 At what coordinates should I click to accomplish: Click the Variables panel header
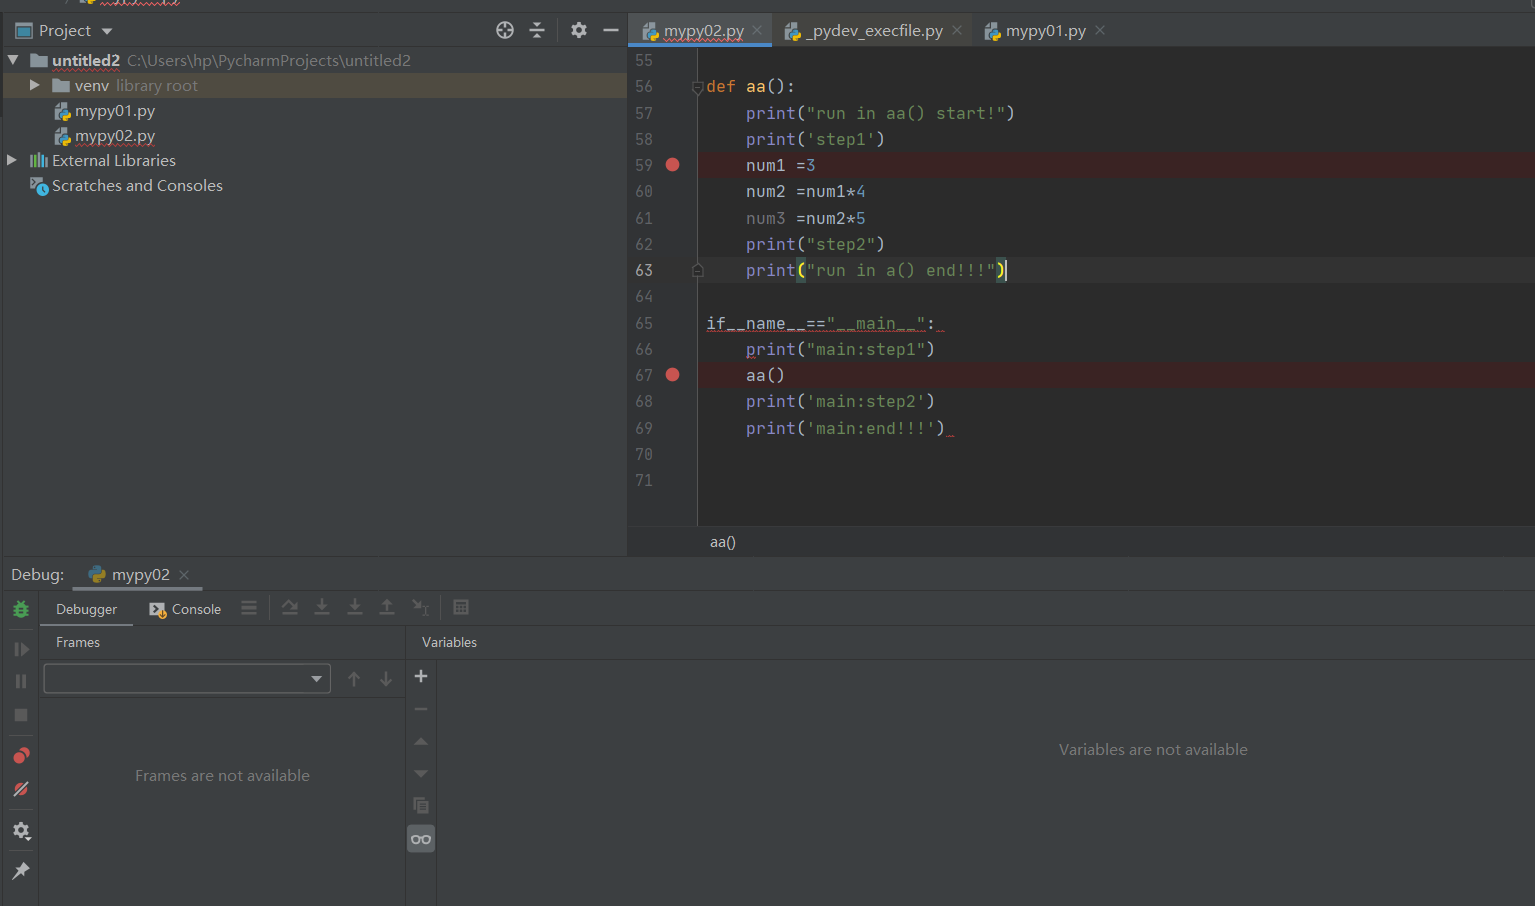tap(449, 642)
